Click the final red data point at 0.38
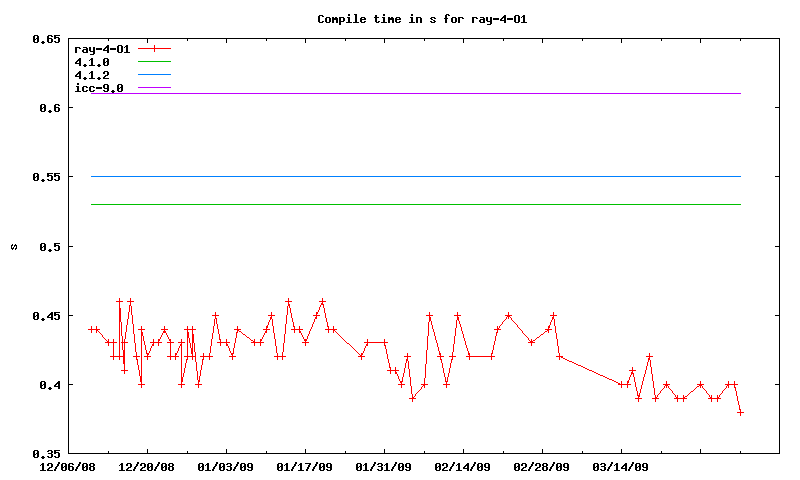The width and height of the screenshot is (800, 480). click(740, 412)
